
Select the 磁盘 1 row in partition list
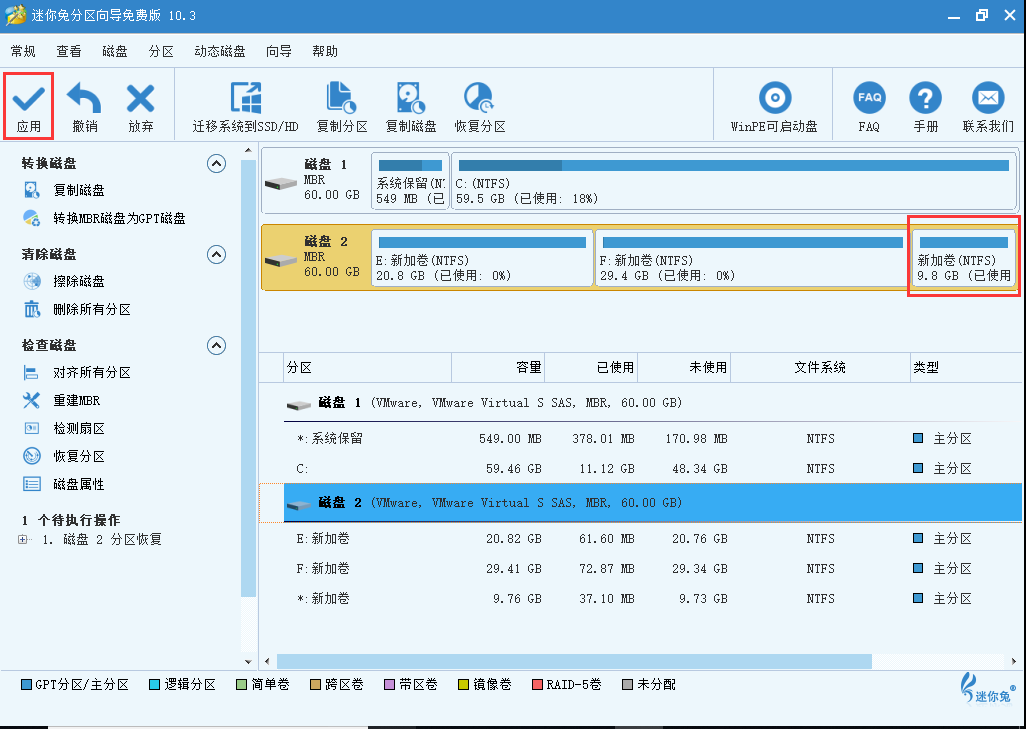tap(653, 403)
